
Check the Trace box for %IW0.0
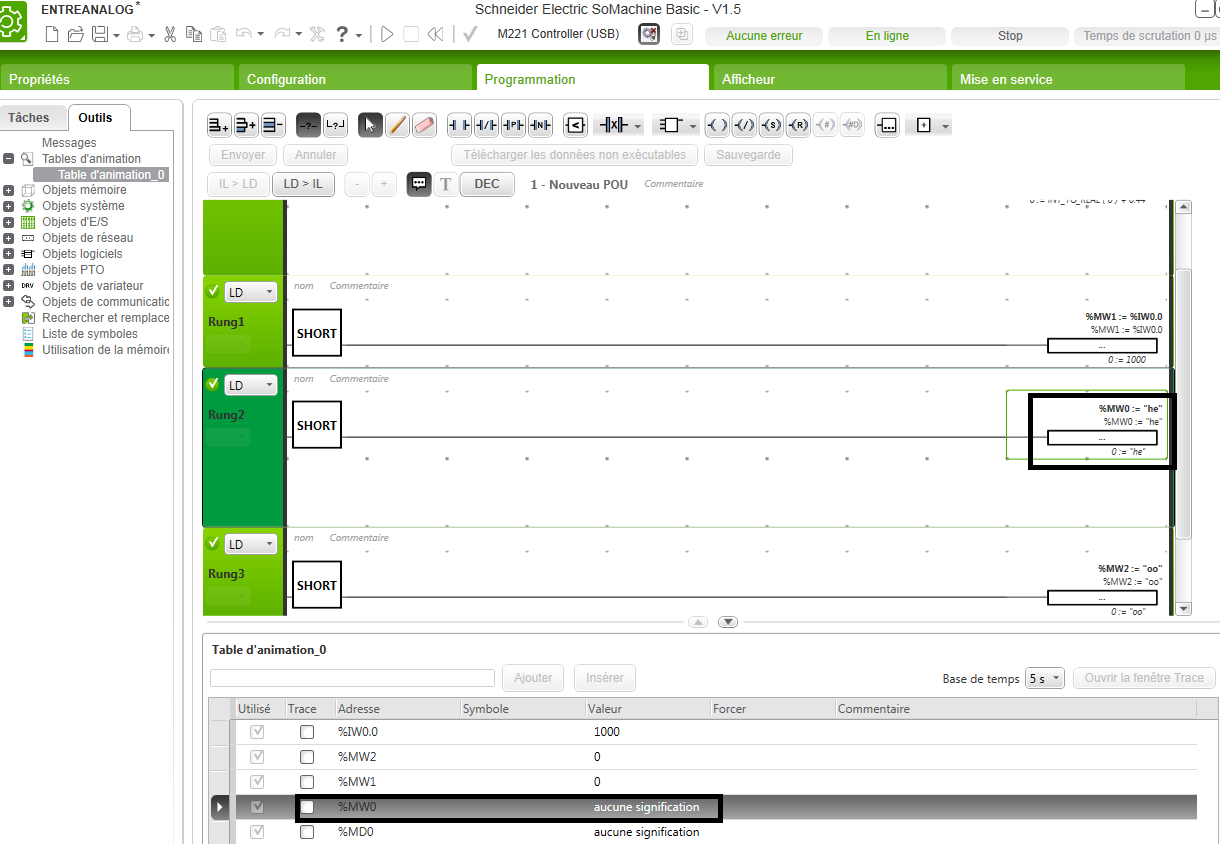[307, 732]
